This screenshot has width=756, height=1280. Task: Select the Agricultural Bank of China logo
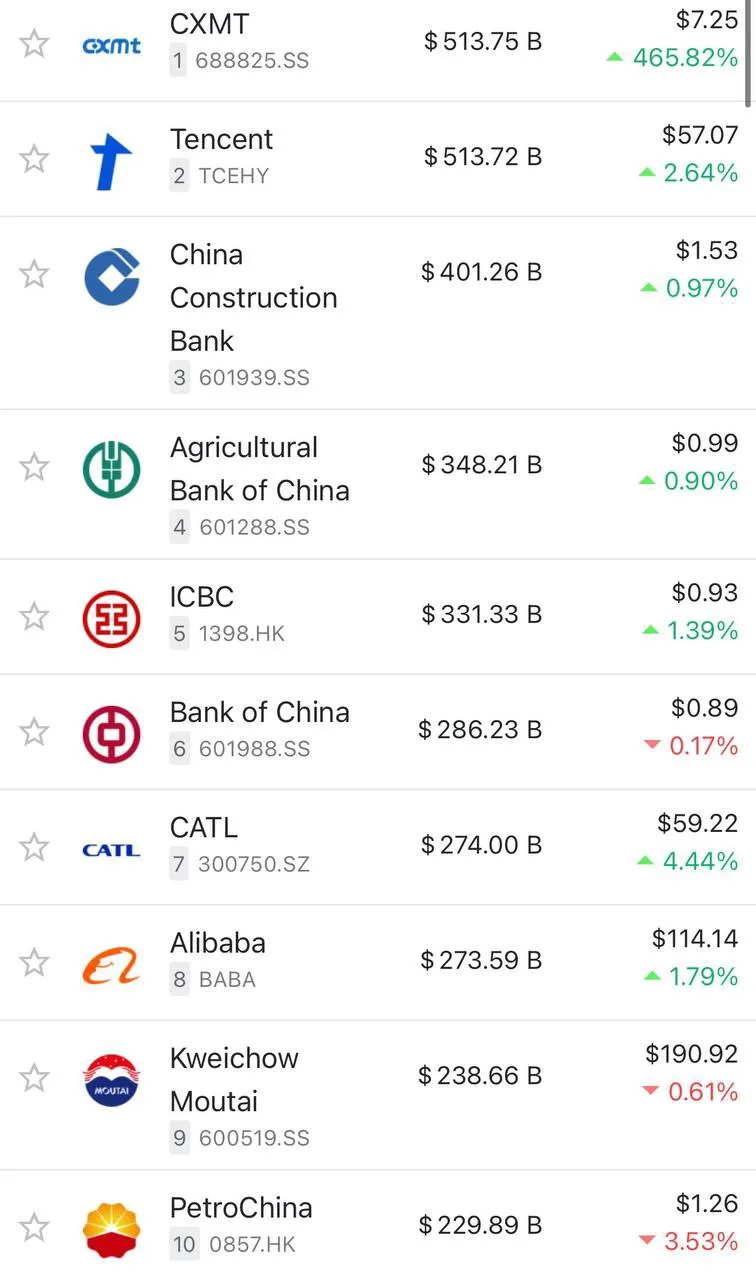pos(111,469)
